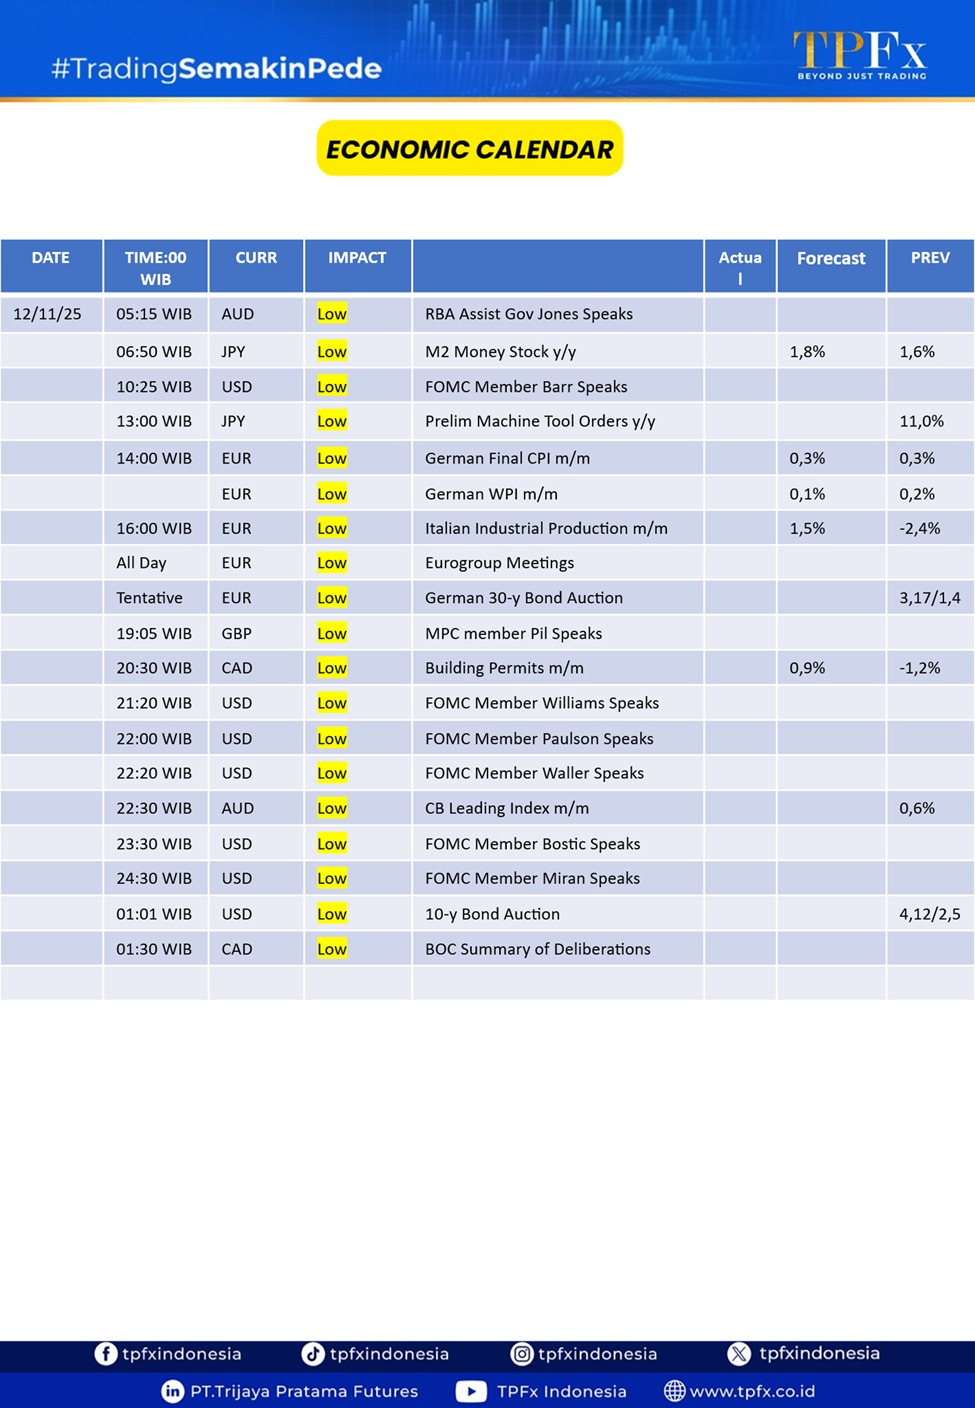The width and height of the screenshot is (975, 1408).
Task: Click the TPFx logo in header
Action: [860, 54]
